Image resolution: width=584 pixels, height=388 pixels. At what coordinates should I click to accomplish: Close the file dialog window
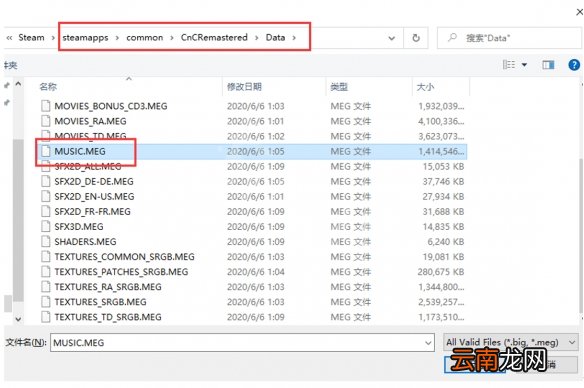tap(580, 12)
